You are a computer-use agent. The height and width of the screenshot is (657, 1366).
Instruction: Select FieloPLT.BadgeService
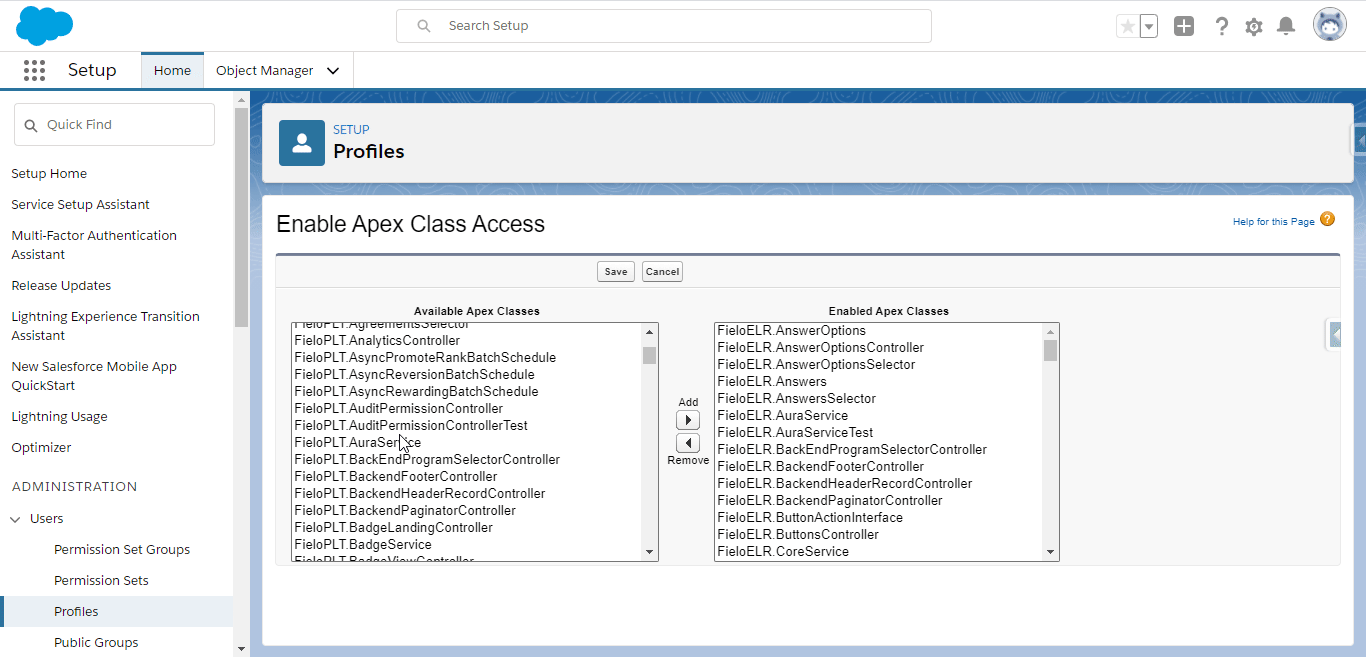tap(363, 545)
